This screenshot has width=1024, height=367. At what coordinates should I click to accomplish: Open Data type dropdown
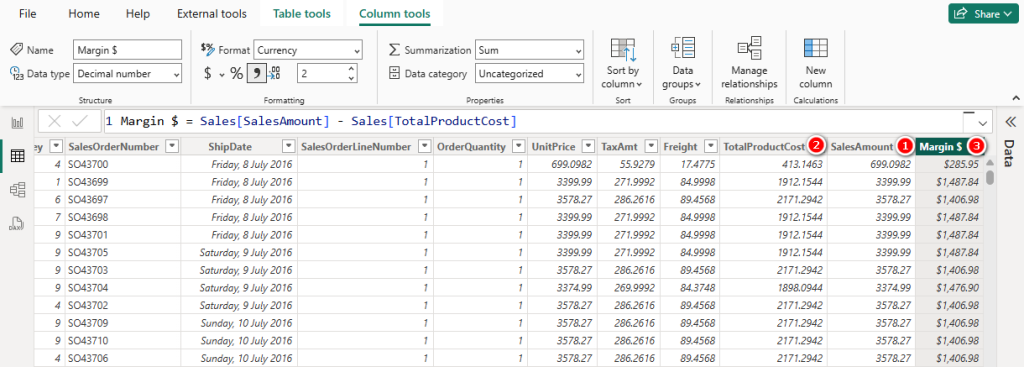tap(127, 74)
